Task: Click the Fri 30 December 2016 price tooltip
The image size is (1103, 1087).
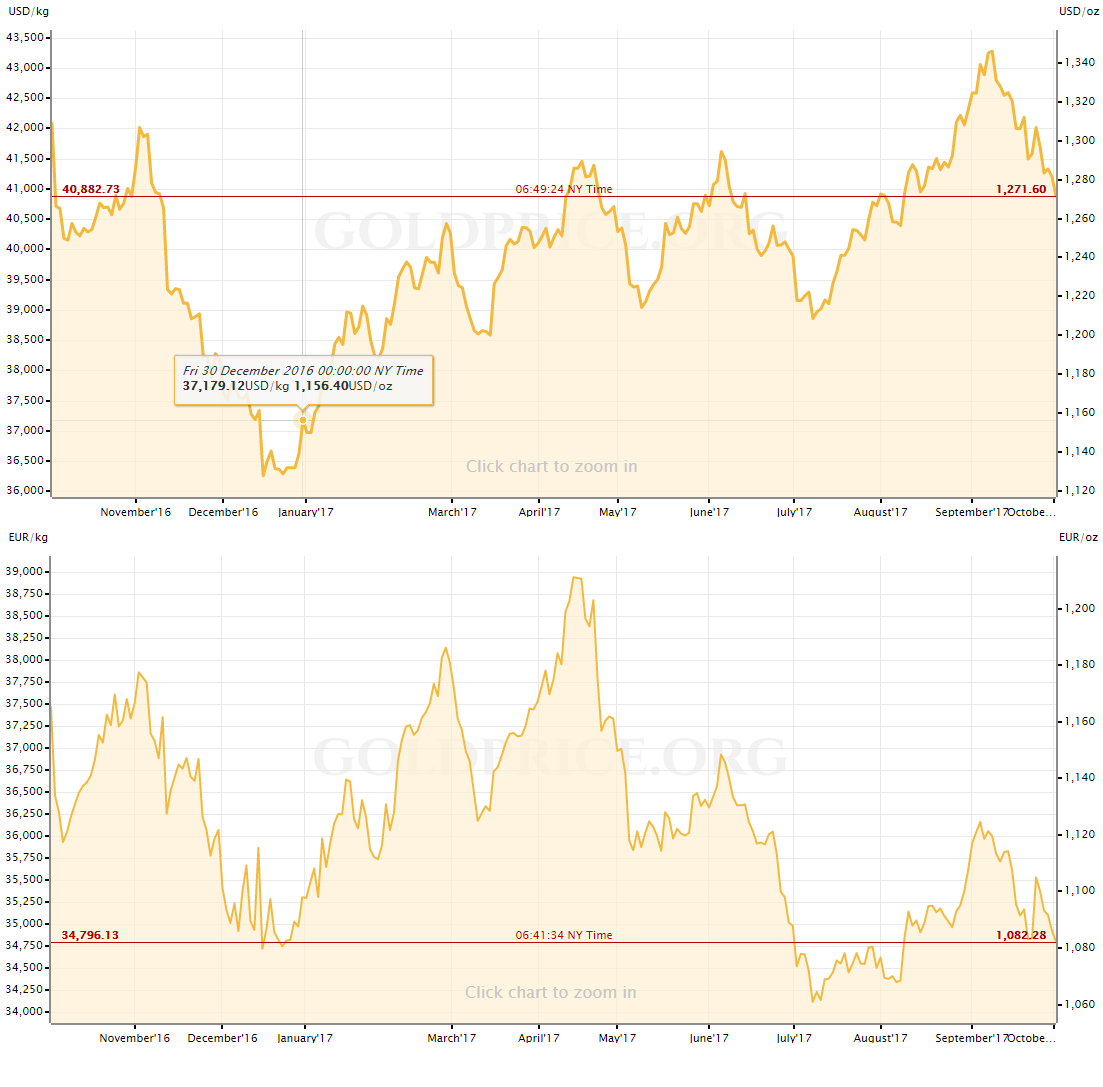Action: click(304, 379)
